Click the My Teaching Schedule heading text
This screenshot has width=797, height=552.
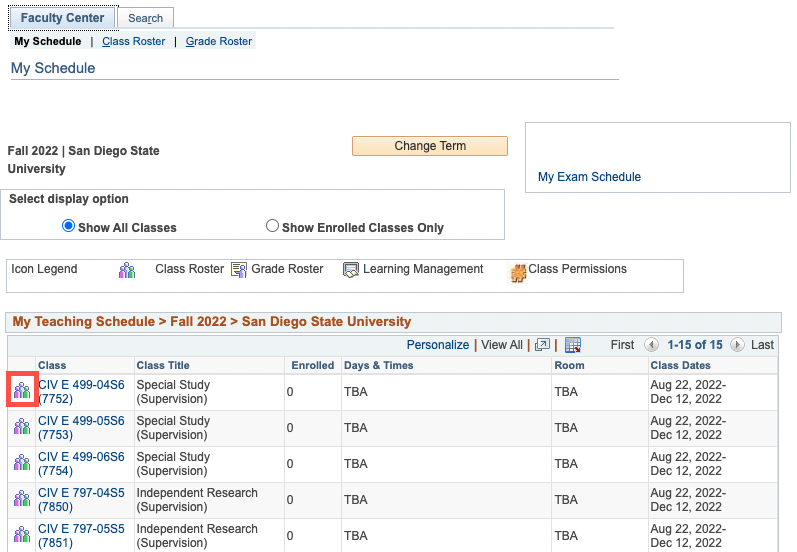pos(212,322)
